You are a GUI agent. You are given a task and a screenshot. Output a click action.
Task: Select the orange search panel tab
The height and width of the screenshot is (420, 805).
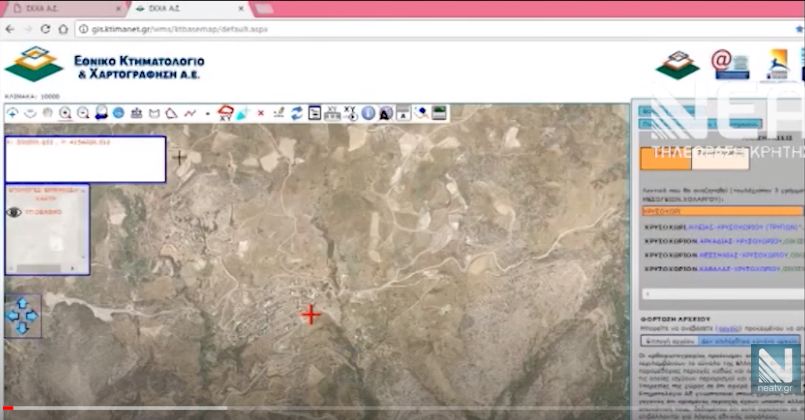(x=665, y=158)
